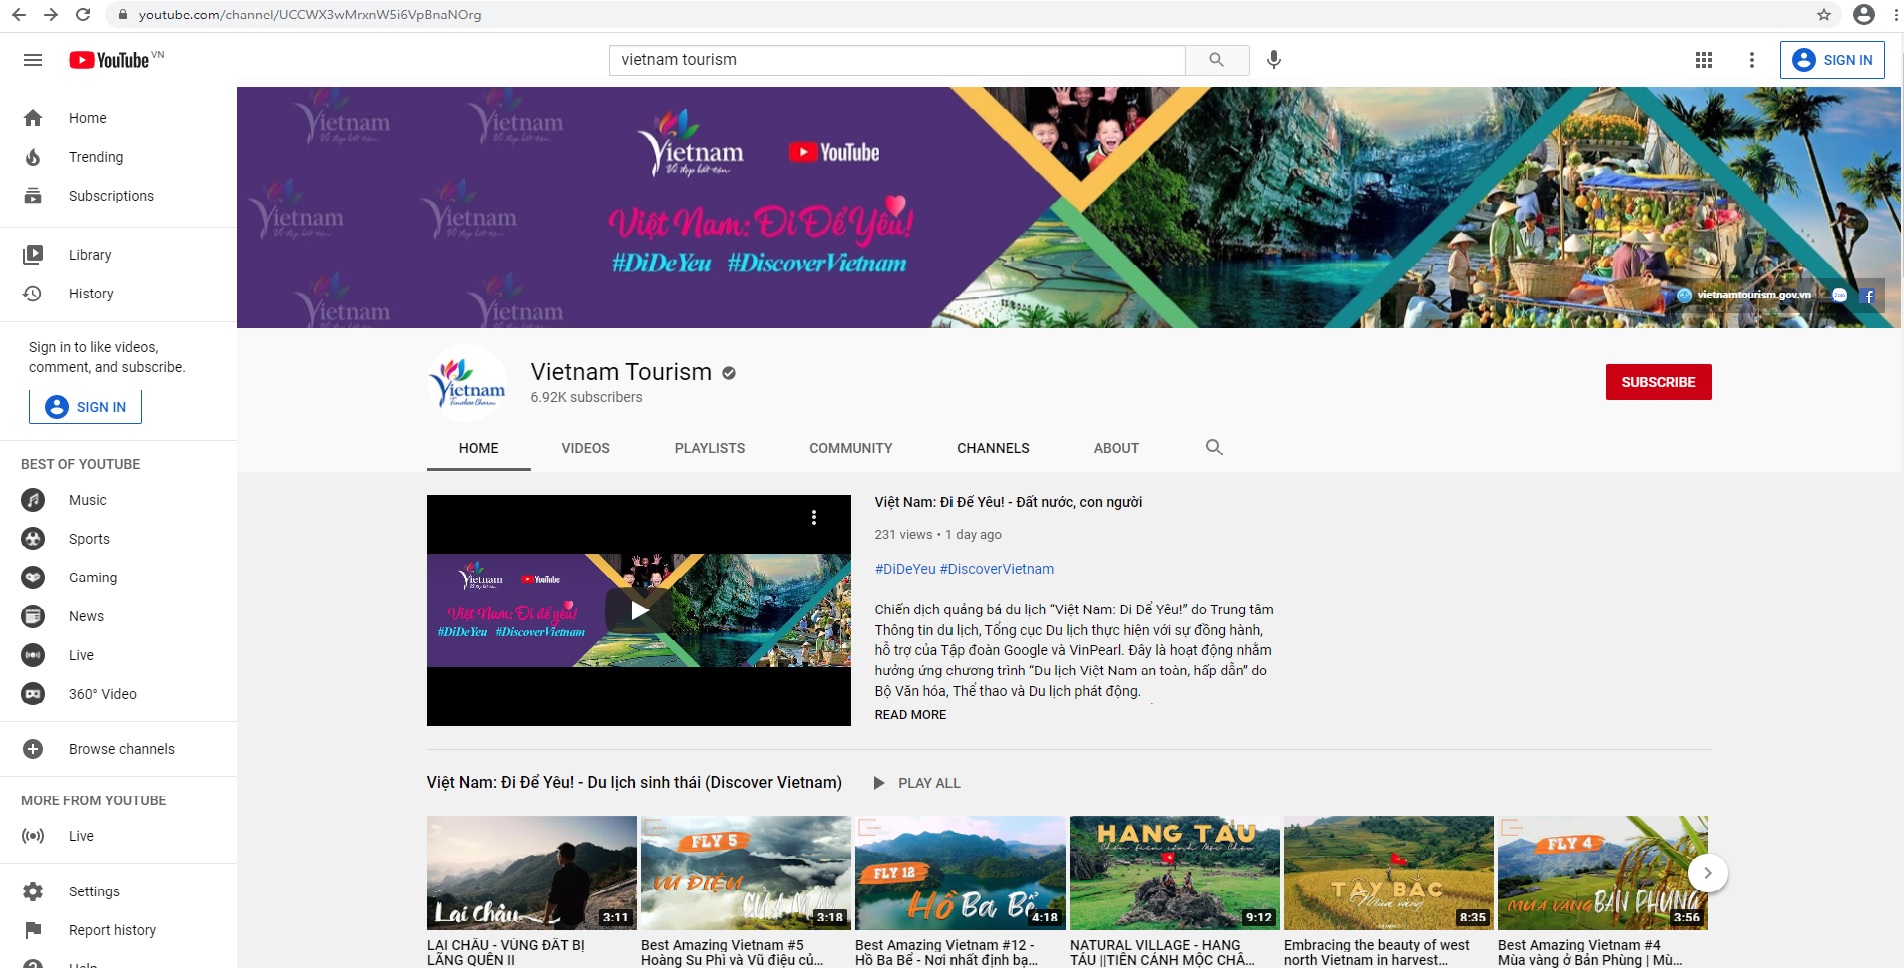Screen dimensions: 1904x968
Task: Click the red SUBSCRIBE button
Action: pyautogui.click(x=1658, y=382)
